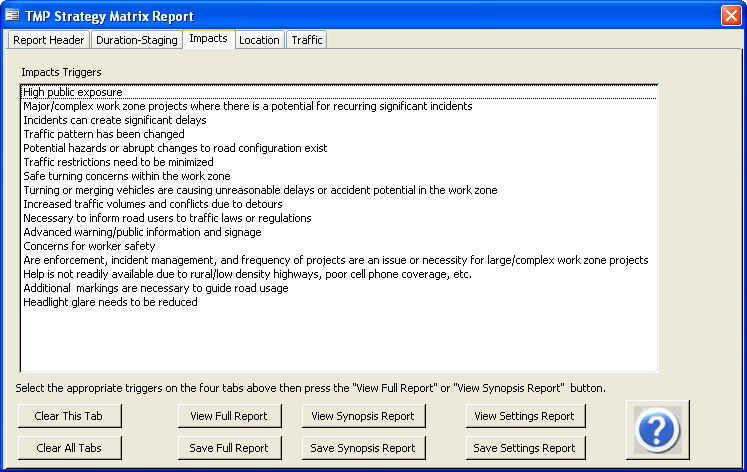Click the blue question mark help icon
747x472 pixels.
coord(657,430)
